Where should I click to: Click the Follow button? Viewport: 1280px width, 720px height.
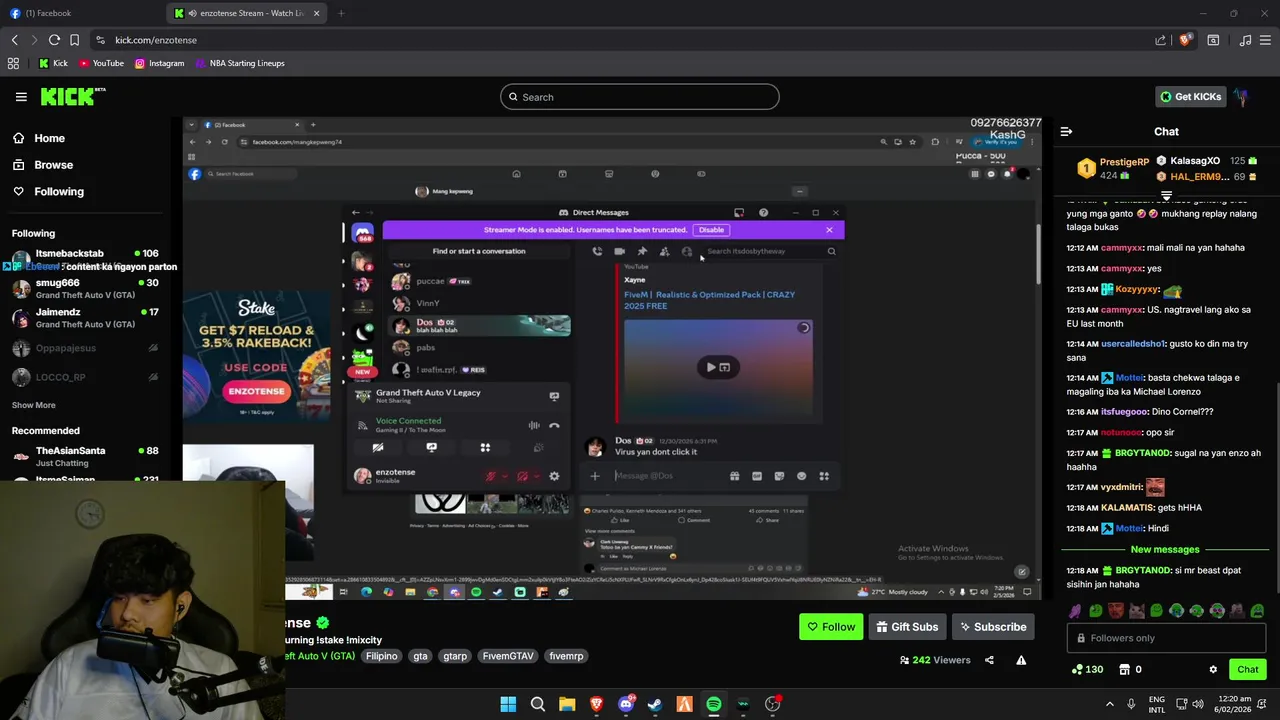pyautogui.click(x=831, y=627)
